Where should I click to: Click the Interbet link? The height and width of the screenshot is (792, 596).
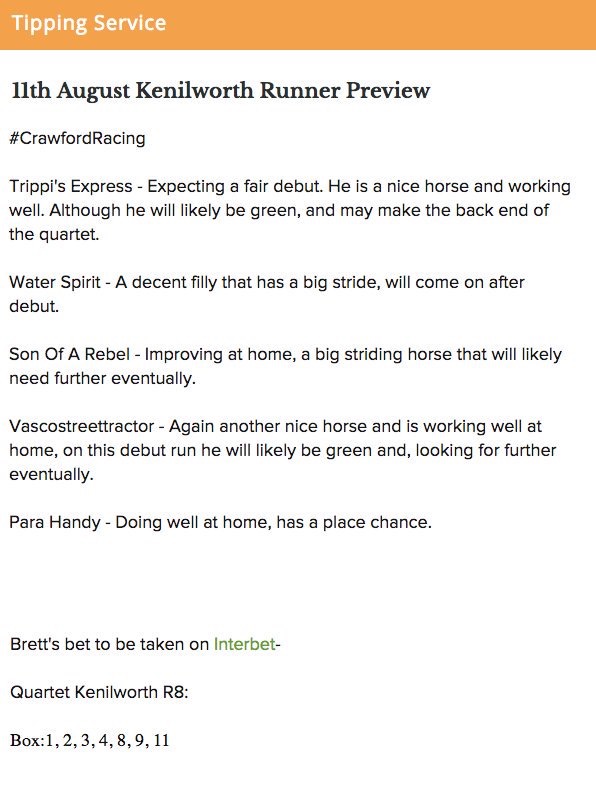pos(244,644)
